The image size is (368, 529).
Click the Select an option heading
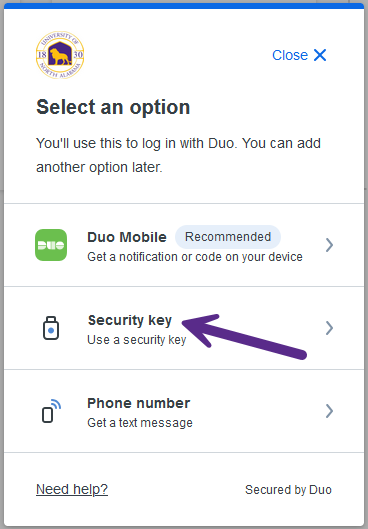pos(113,107)
